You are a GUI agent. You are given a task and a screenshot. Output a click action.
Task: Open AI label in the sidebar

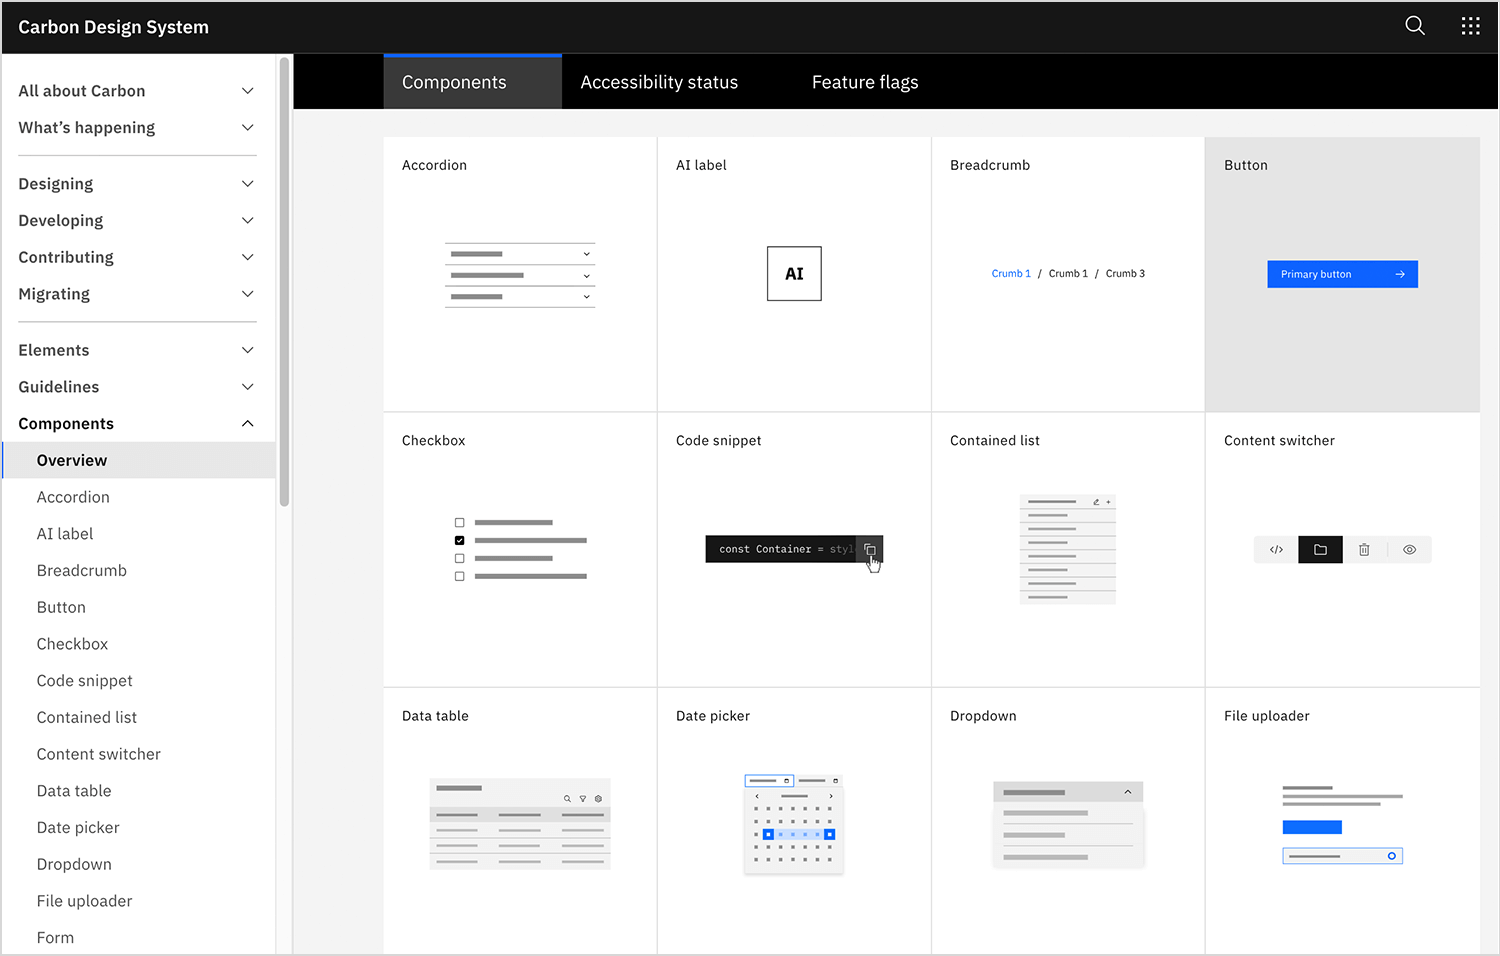coord(65,534)
